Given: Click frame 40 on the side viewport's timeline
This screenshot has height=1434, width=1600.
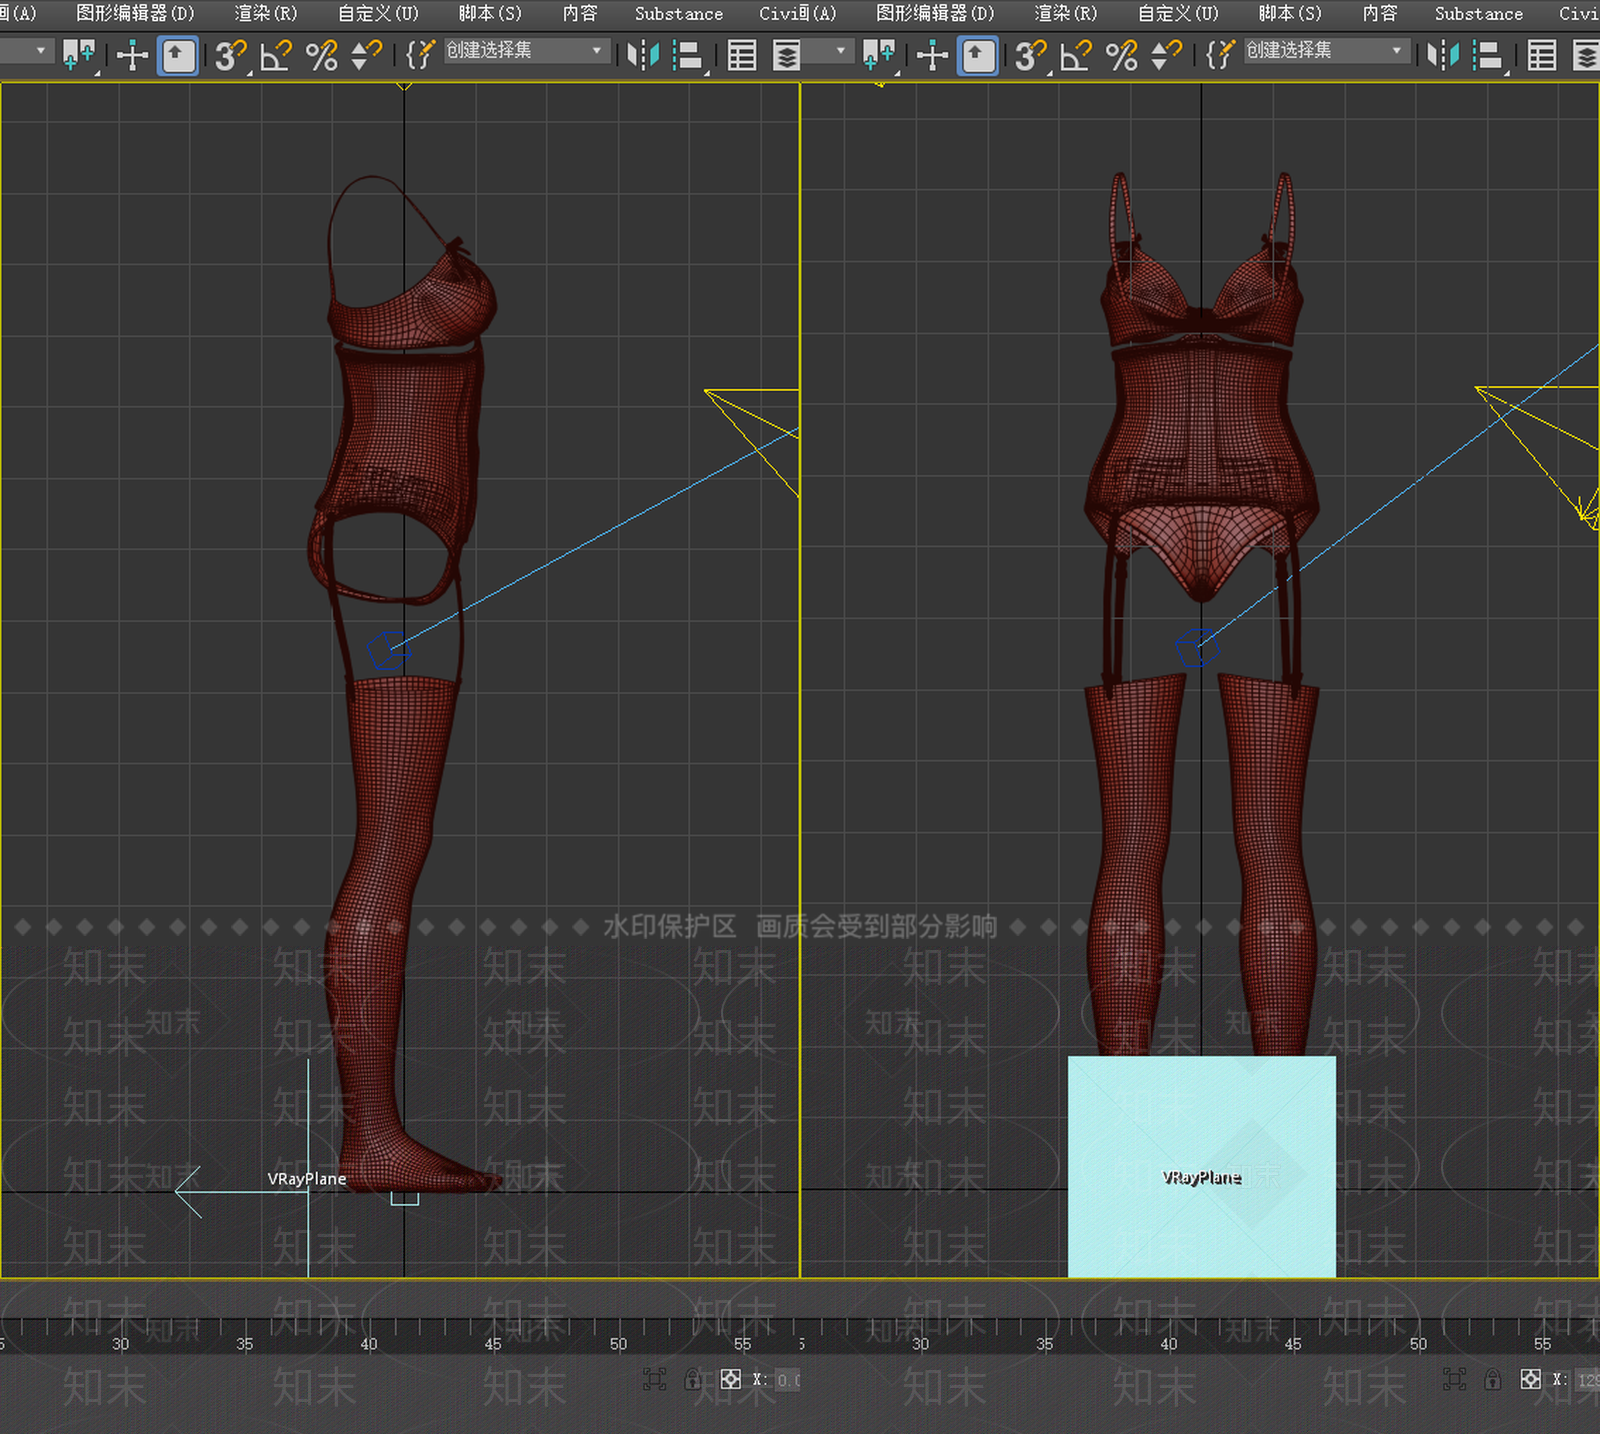Looking at the screenshot, I should pyautogui.click(x=369, y=1344).
